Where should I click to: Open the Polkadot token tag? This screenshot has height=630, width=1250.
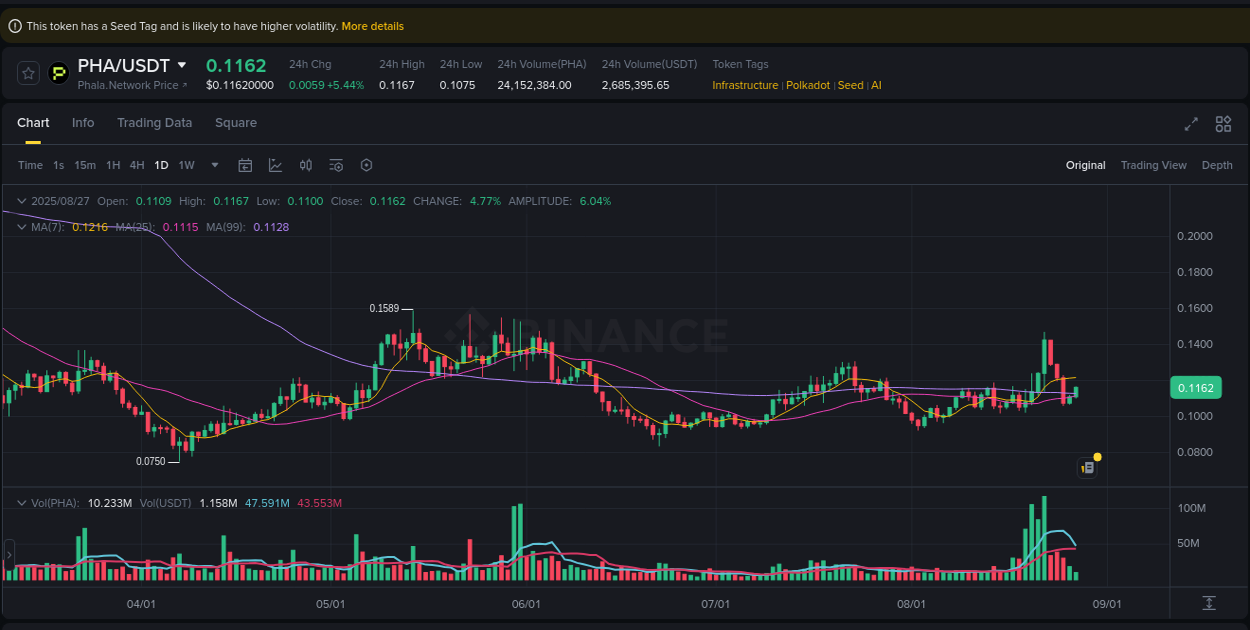pyautogui.click(x=808, y=85)
